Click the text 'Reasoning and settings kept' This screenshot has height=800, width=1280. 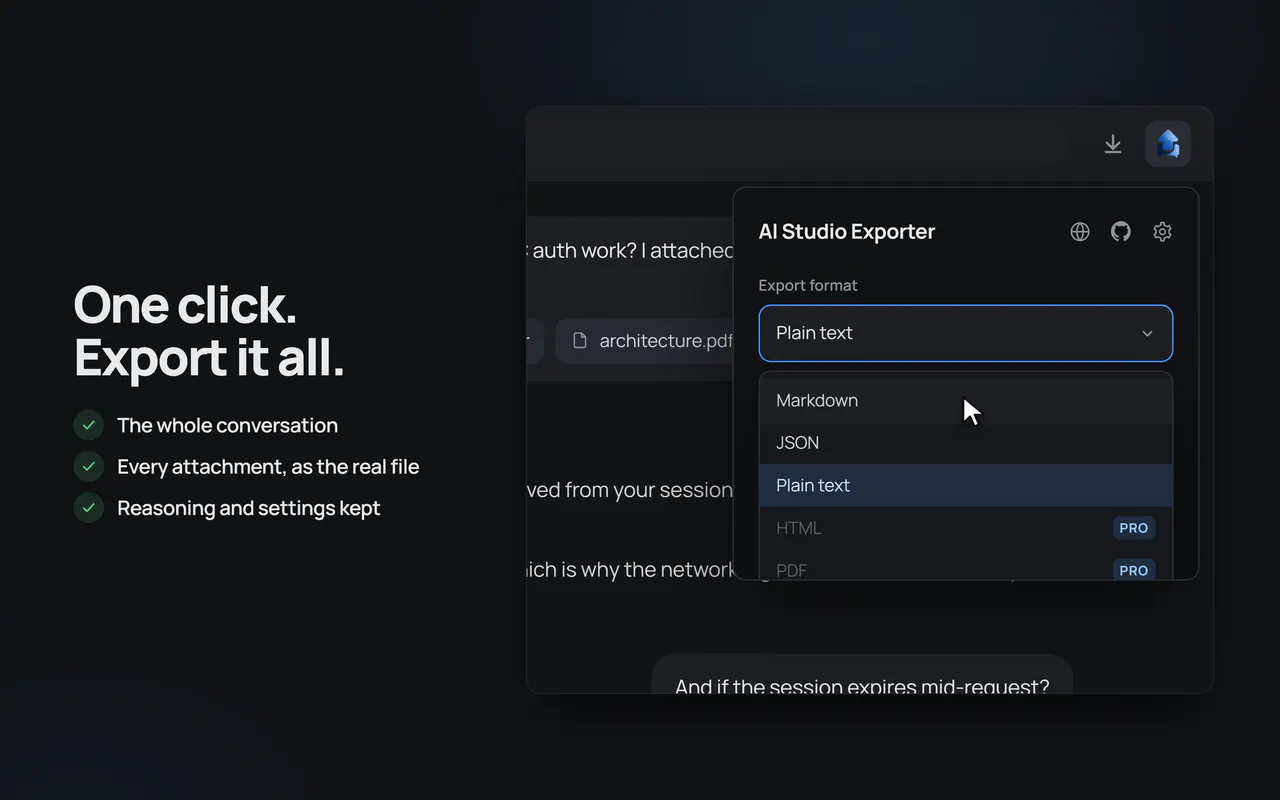click(249, 508)
